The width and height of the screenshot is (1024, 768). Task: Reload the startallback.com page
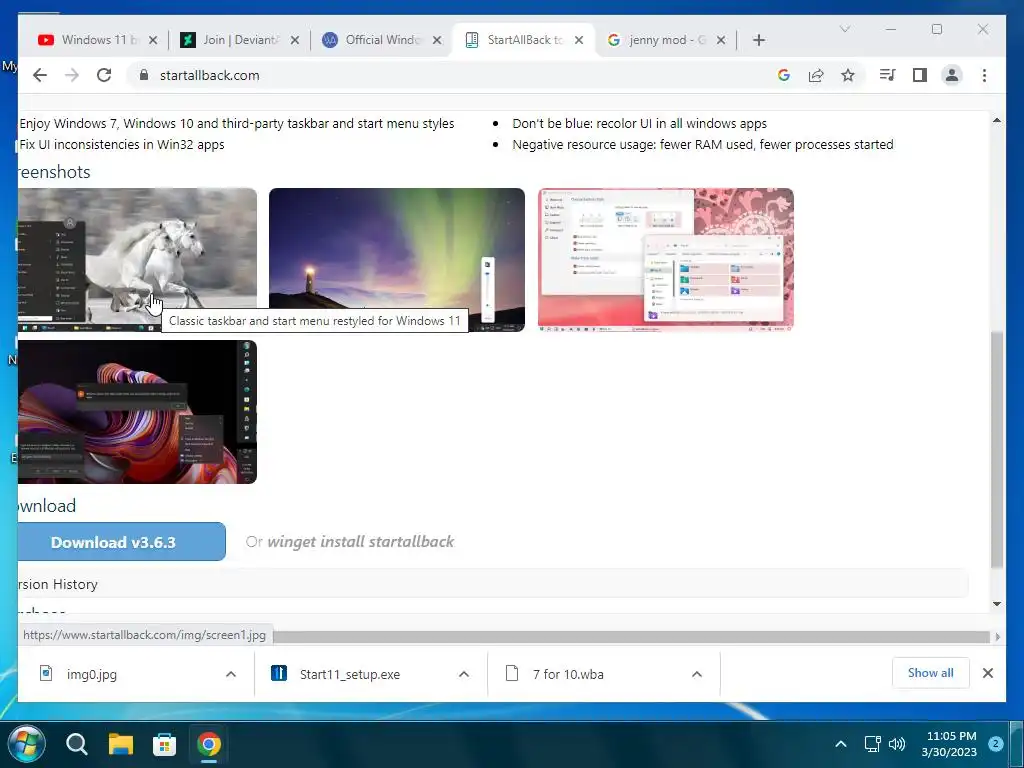104,75
